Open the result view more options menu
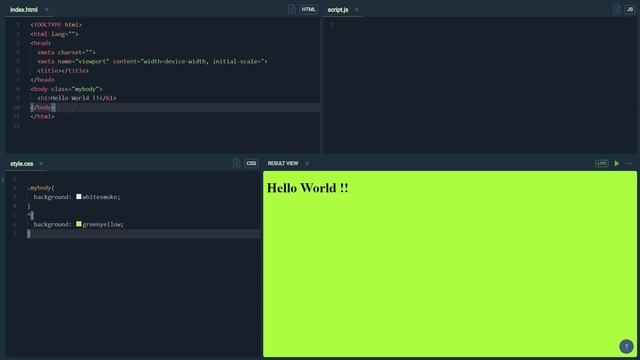The width and height of the screenshot is (640, 360). pyautogui.click(x=629, y=163)
